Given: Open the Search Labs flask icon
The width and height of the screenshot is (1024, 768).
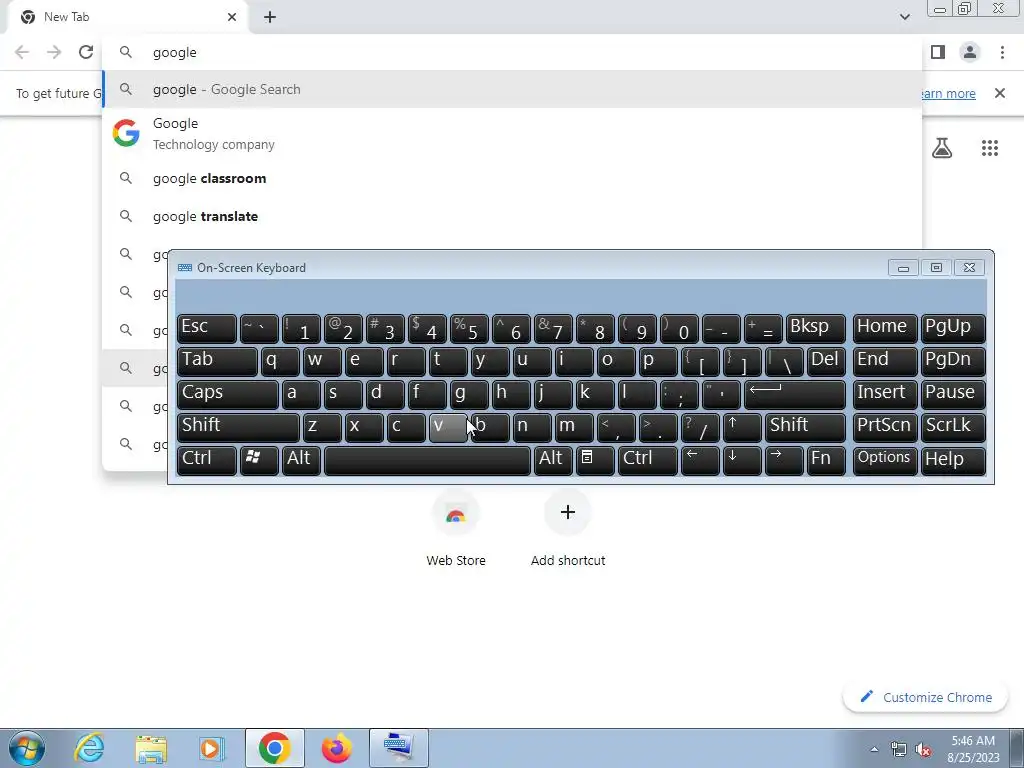Looking at the screenshot, I should (x=942, y=148).
